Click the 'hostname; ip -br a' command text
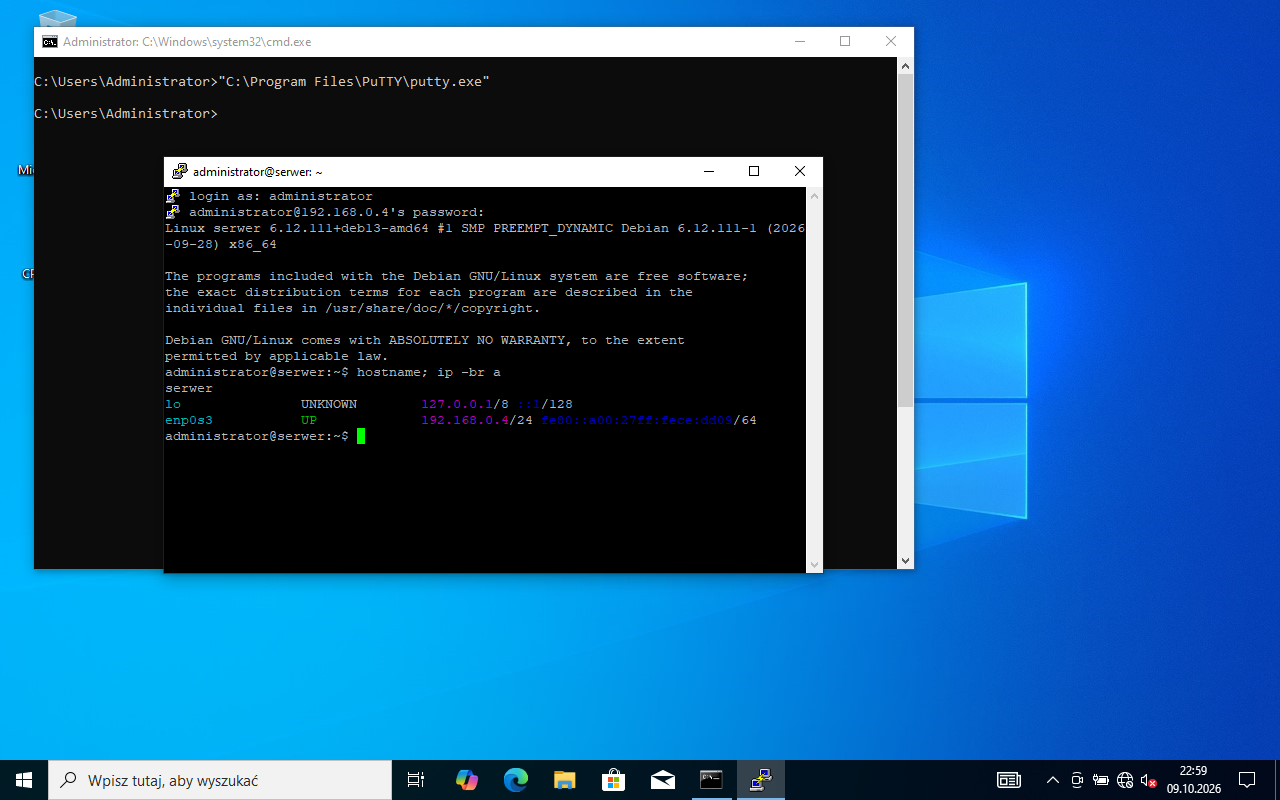The height and width of the screenshot is (800, 1280). (429, 372)
